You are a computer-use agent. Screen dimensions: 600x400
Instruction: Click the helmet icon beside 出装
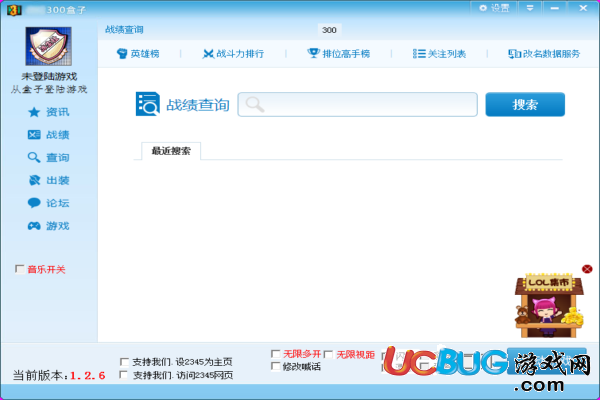[x=34, y=180]
